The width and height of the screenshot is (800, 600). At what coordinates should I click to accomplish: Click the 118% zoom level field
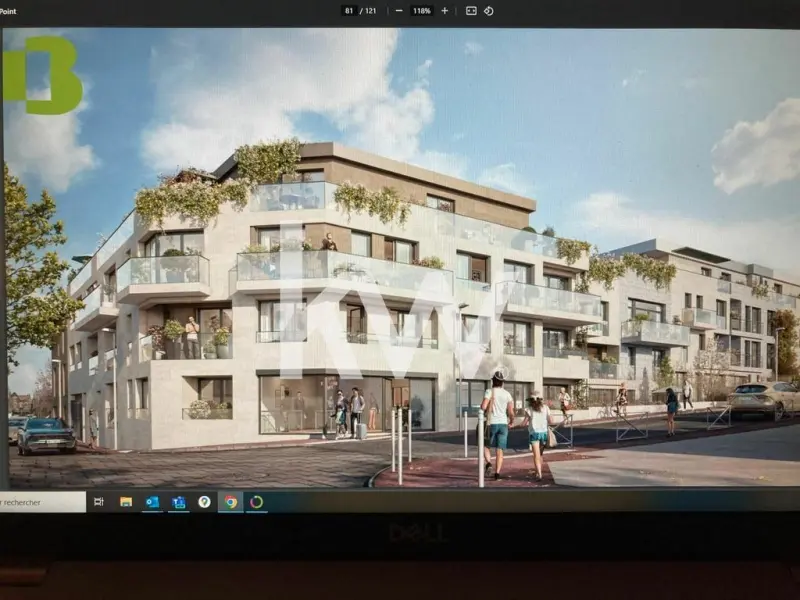pos(421,10)
